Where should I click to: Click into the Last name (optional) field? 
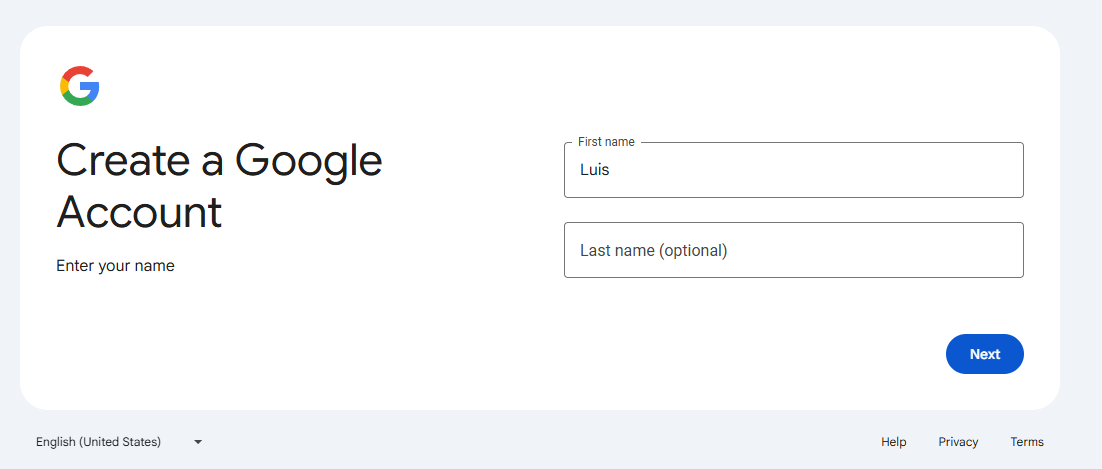pos(793,250)
